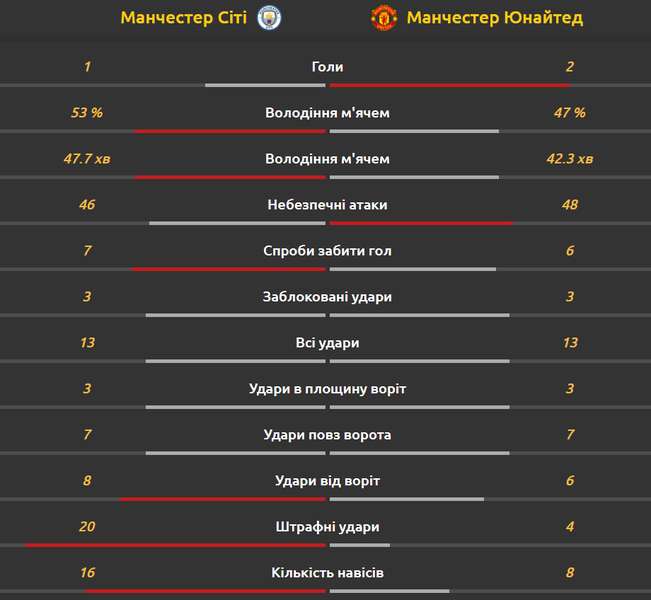Select the Спроби забити гол row label

click(x=328, y=251)
